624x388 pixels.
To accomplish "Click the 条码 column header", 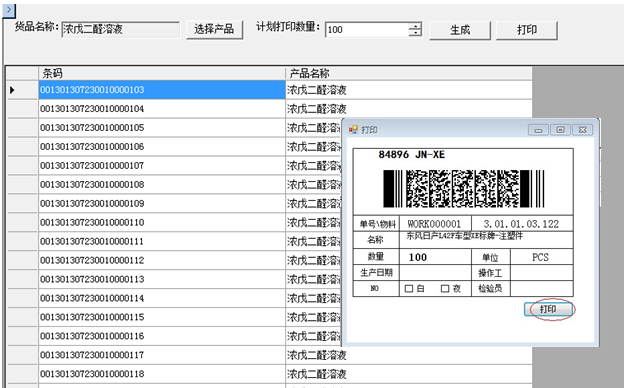I will pos(162,73).
